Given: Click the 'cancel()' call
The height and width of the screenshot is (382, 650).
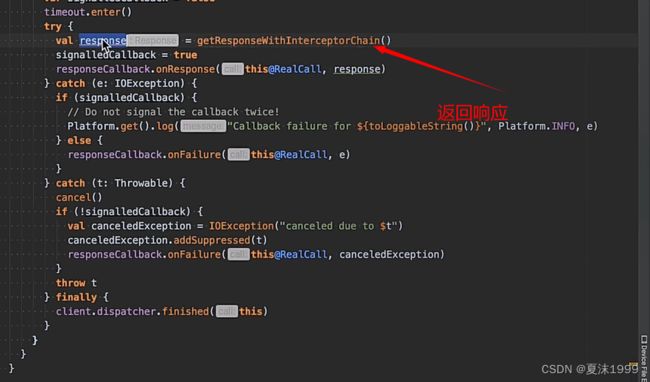Looking at the screenshot, I should (79, 197).
